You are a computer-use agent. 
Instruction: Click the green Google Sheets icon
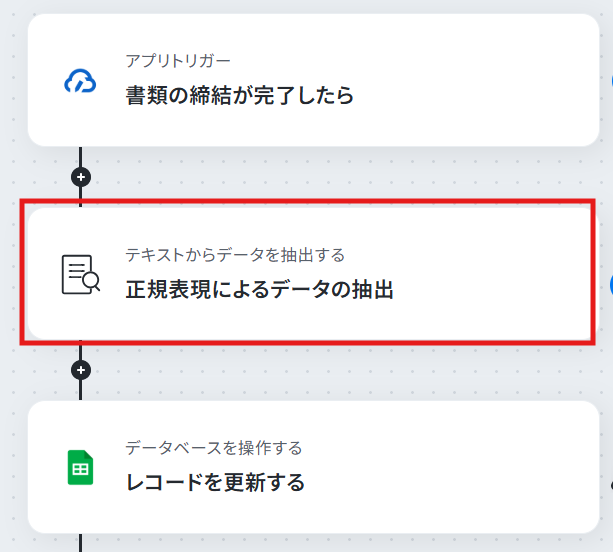(x=81, y=468)
